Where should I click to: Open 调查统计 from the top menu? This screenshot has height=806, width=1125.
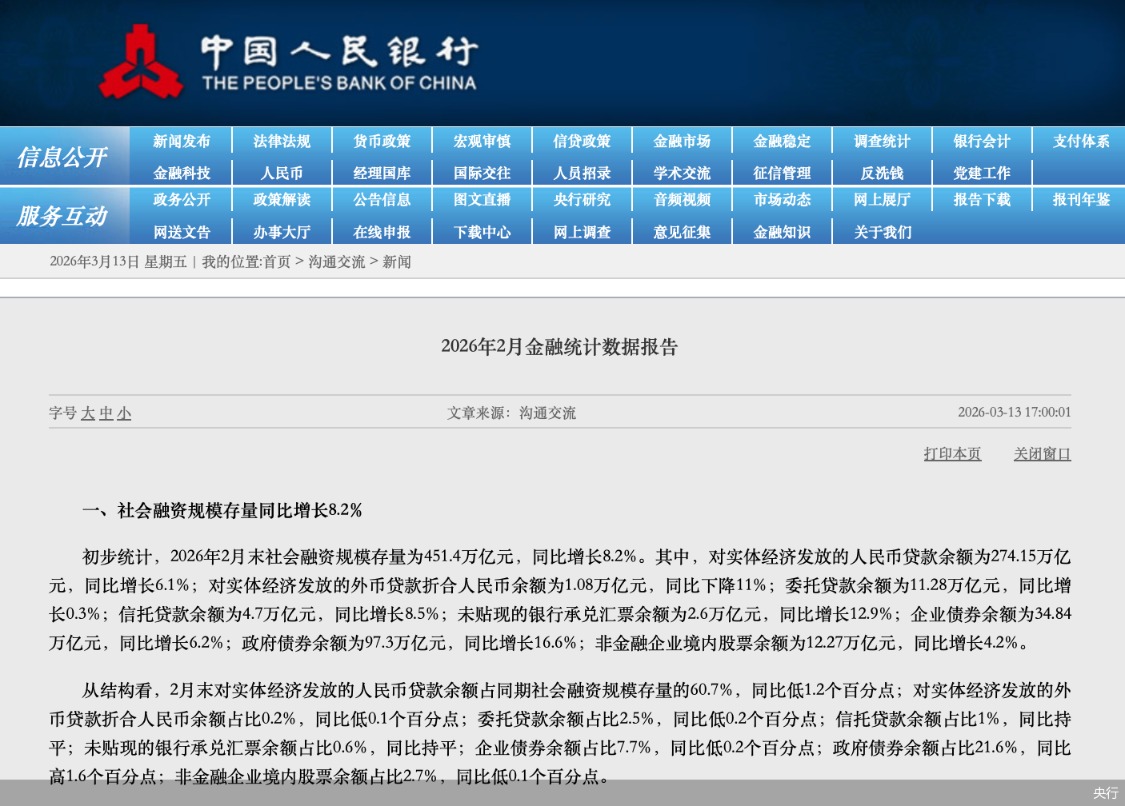coord(883,141)
